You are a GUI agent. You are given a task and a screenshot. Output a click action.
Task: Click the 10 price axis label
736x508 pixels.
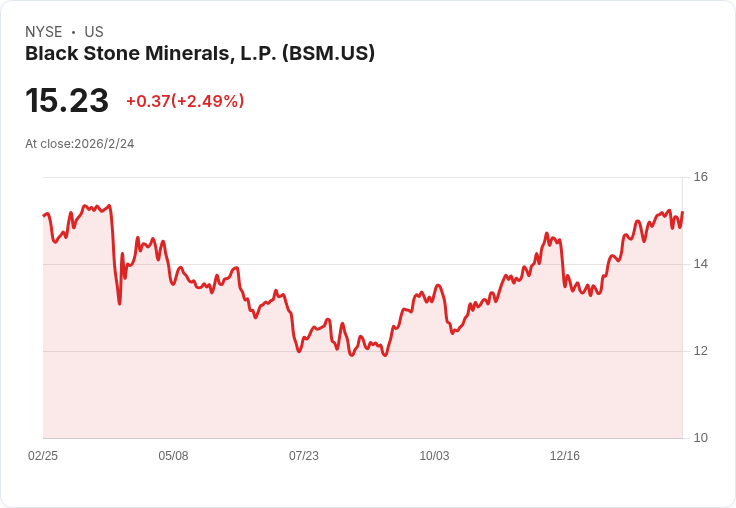coord(700,438)
